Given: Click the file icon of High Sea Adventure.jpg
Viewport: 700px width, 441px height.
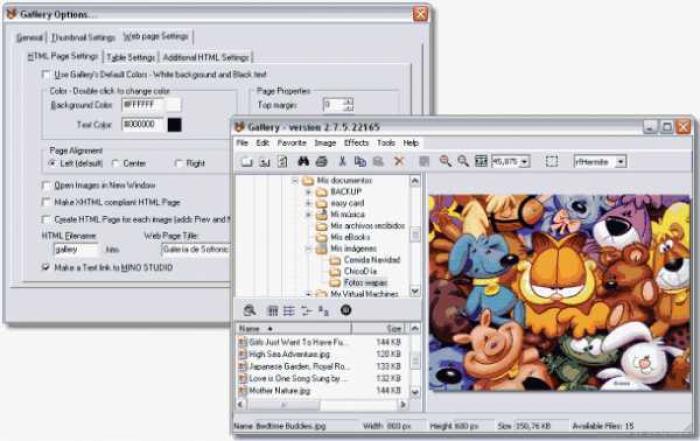Looking at the screenshot, I should pyautogui.click(x=242, y=354).
